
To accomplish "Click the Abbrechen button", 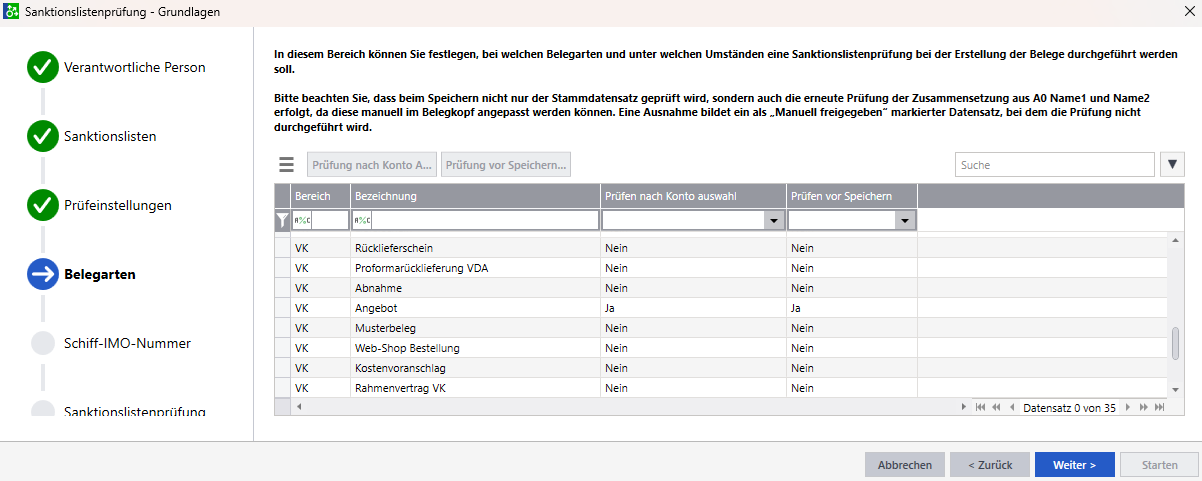I will coord(905,465).
